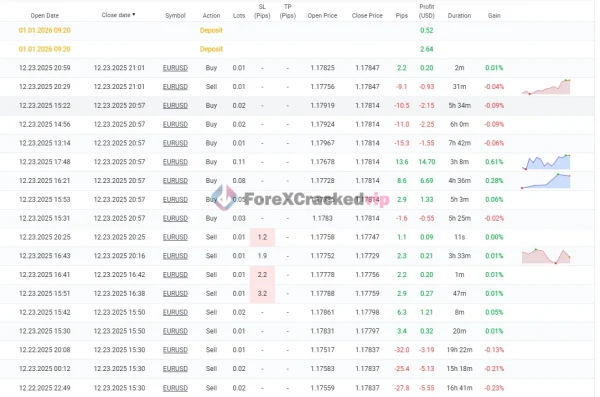Click the pips value -32.0
The image size is (600, 397).
pyautogui.click(x=402, y=350)
